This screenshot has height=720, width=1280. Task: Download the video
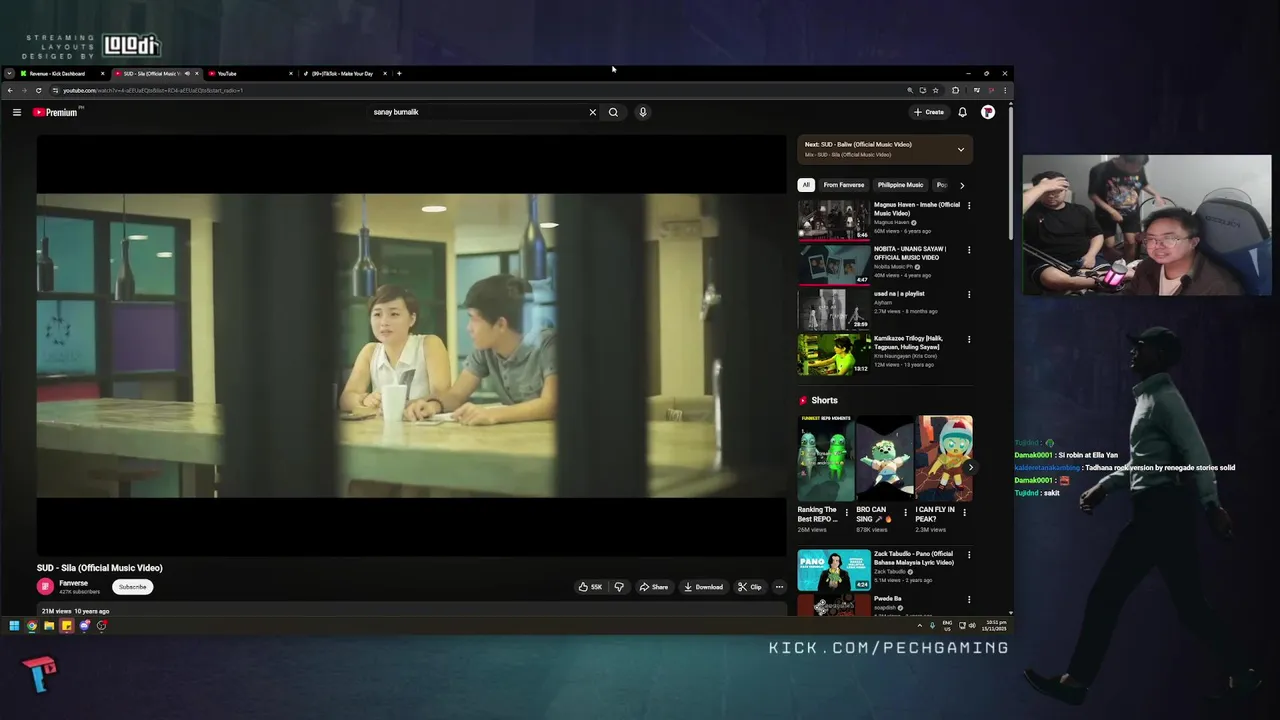[704, 587]
